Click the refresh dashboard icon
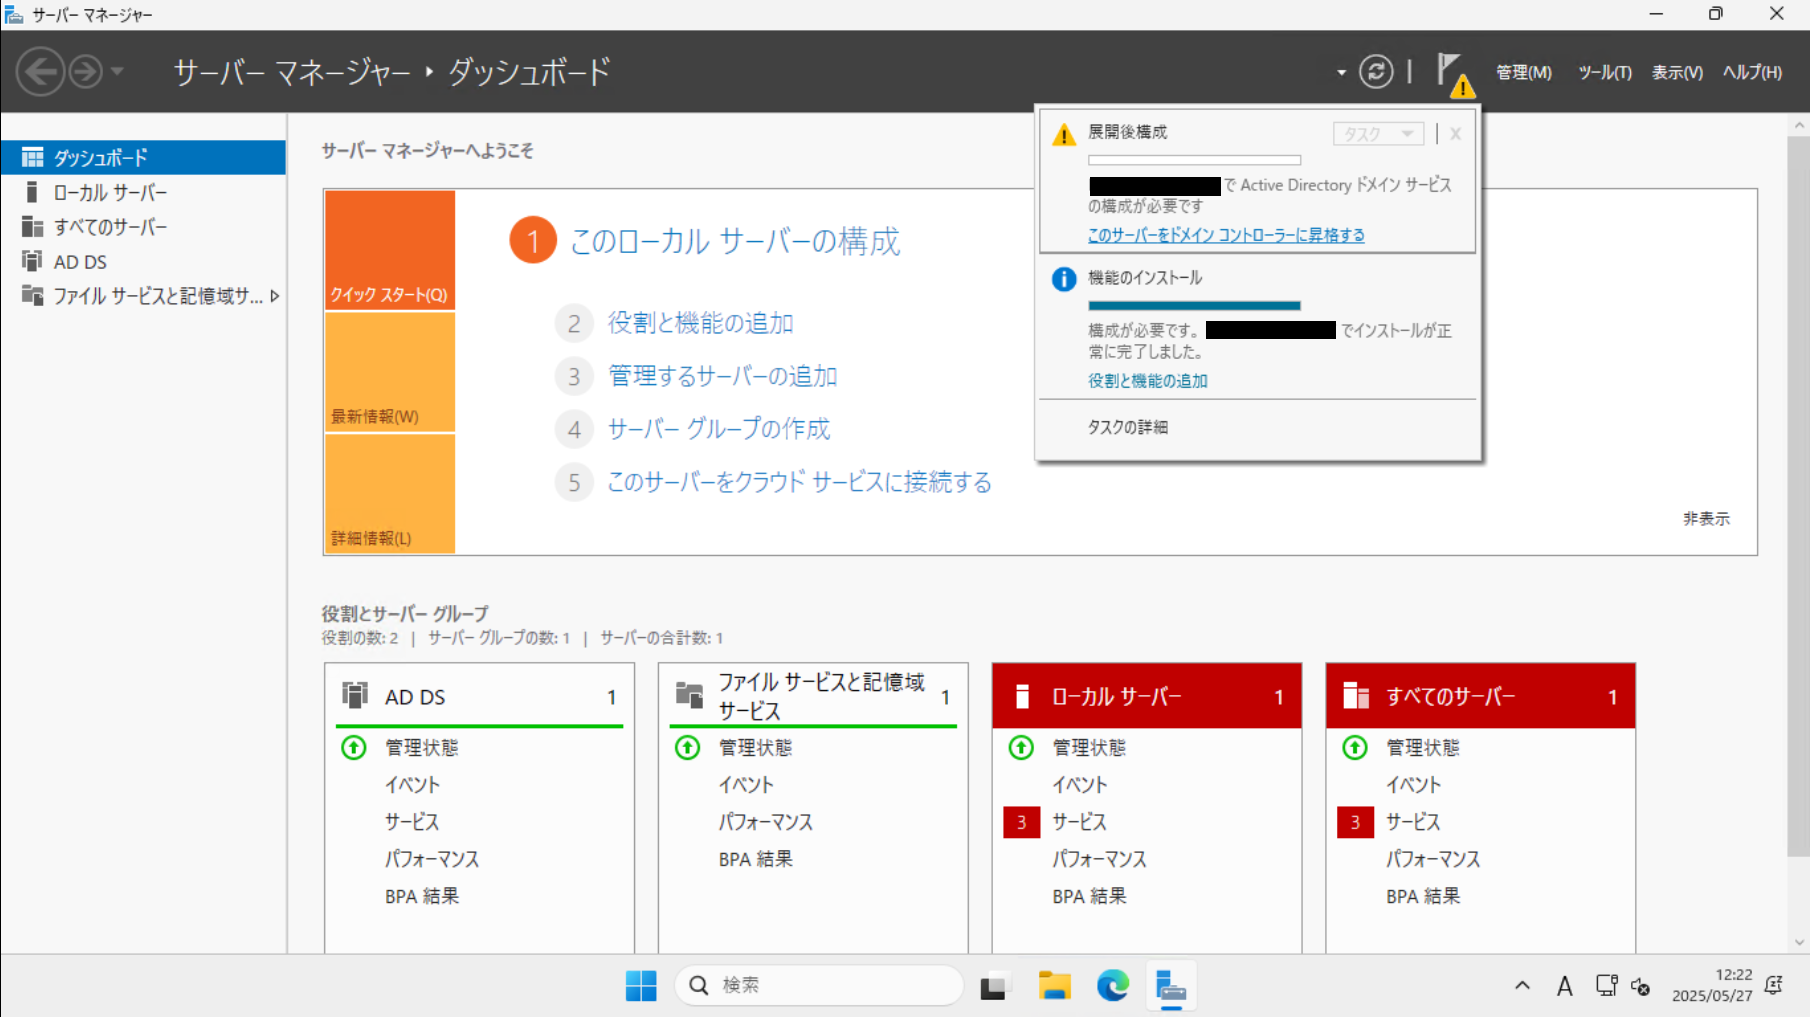The height and width of the screenshot is (1017, 1810). [x=1376, y=72]
